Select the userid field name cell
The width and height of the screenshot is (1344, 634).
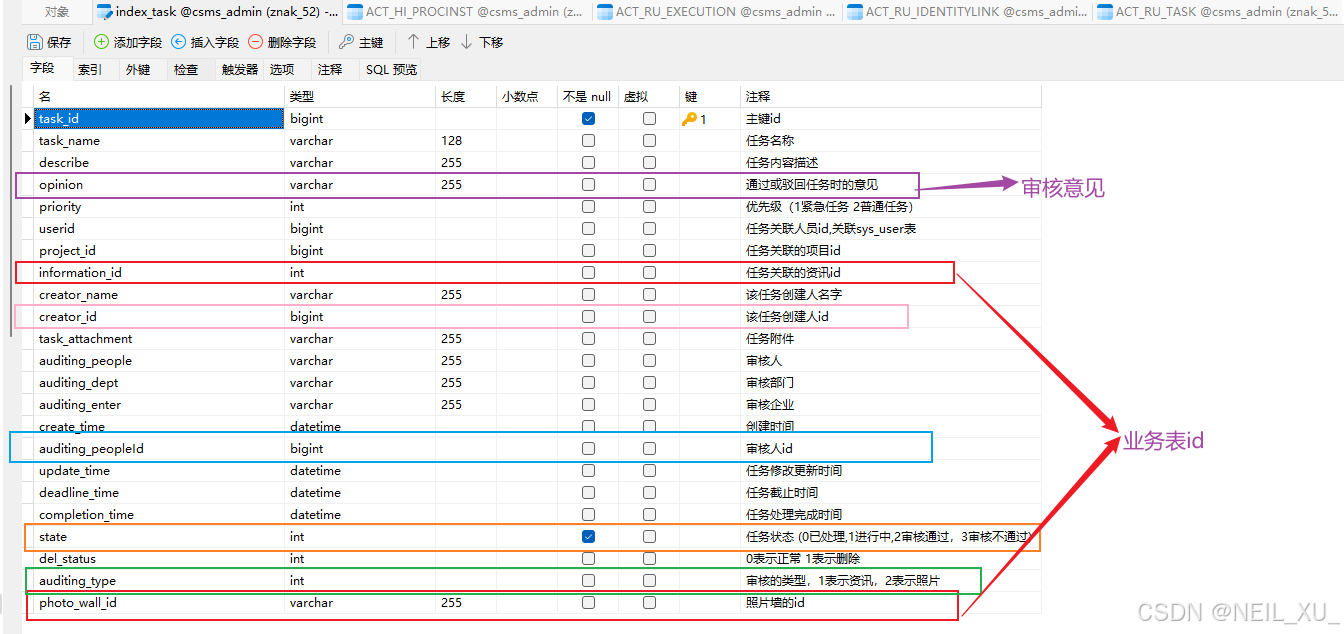click(x=159, y=228)
